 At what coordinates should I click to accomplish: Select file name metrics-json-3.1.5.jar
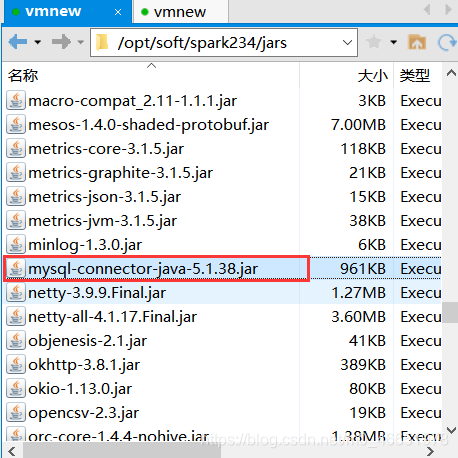105,197
